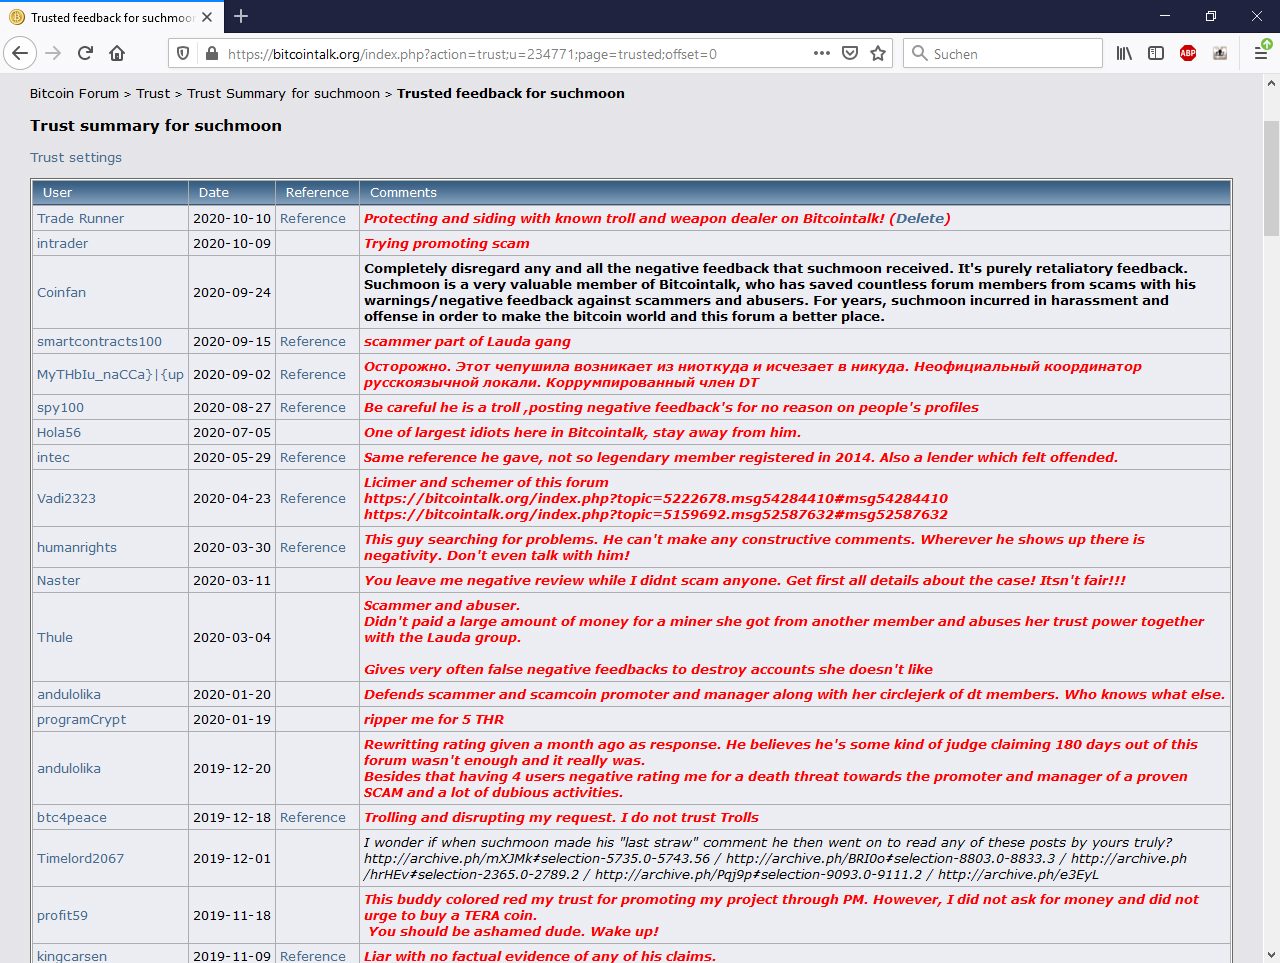Open Reference link dated 2020-09-02
Screen dimensions: 1280x963
coord(313,374)
